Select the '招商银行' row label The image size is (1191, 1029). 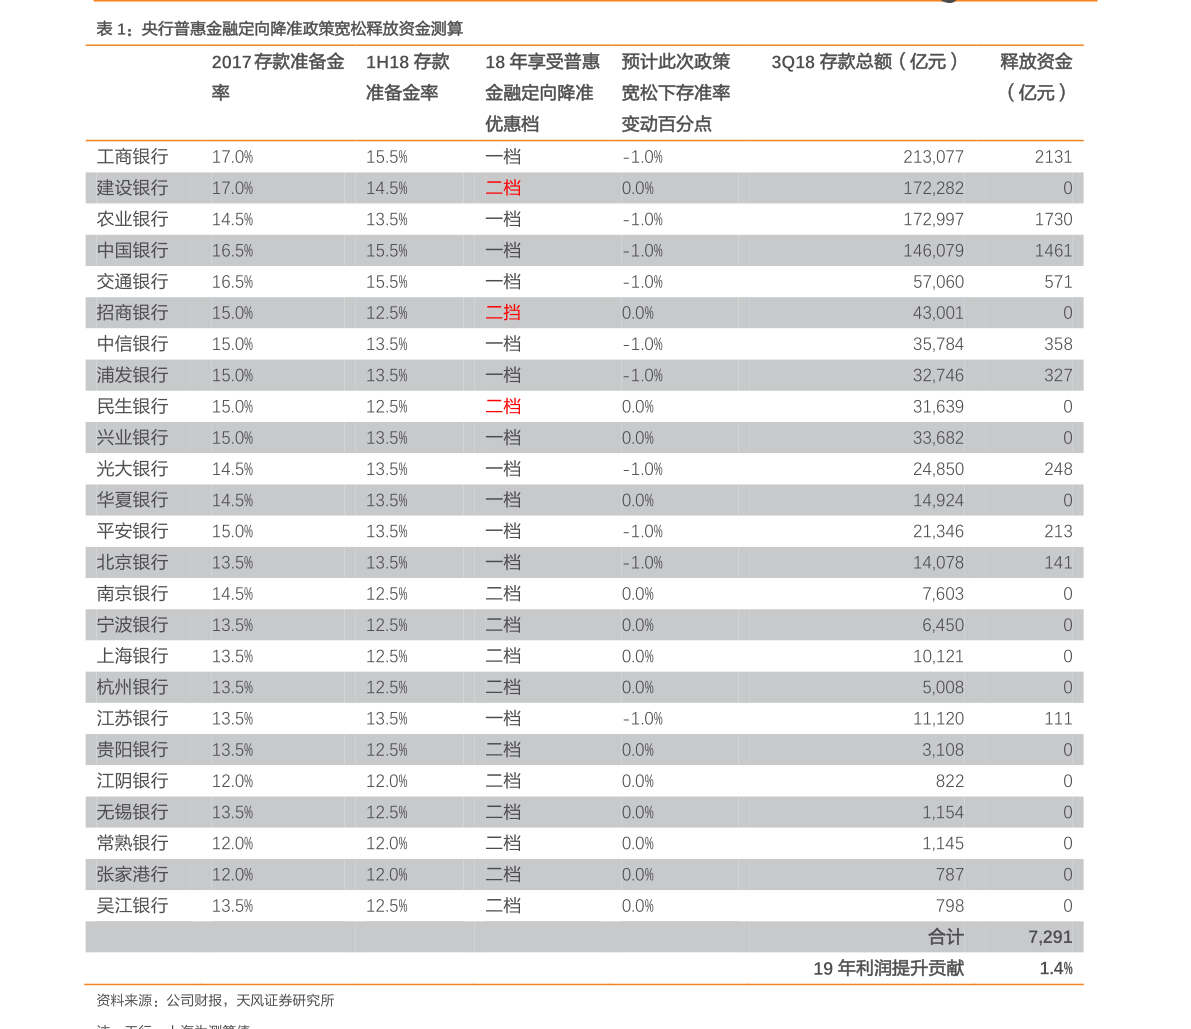(132, 312)
